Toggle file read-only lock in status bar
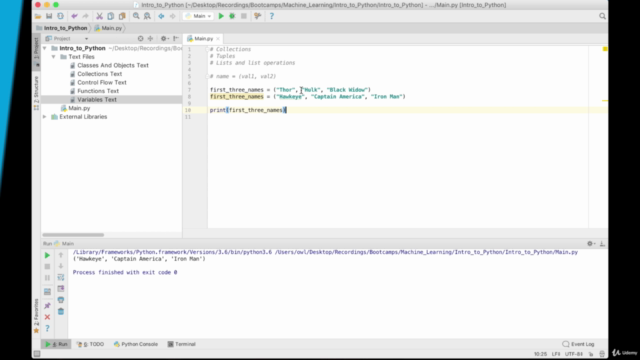This screenshot has width=640, height=360. [x=591, y=354]
